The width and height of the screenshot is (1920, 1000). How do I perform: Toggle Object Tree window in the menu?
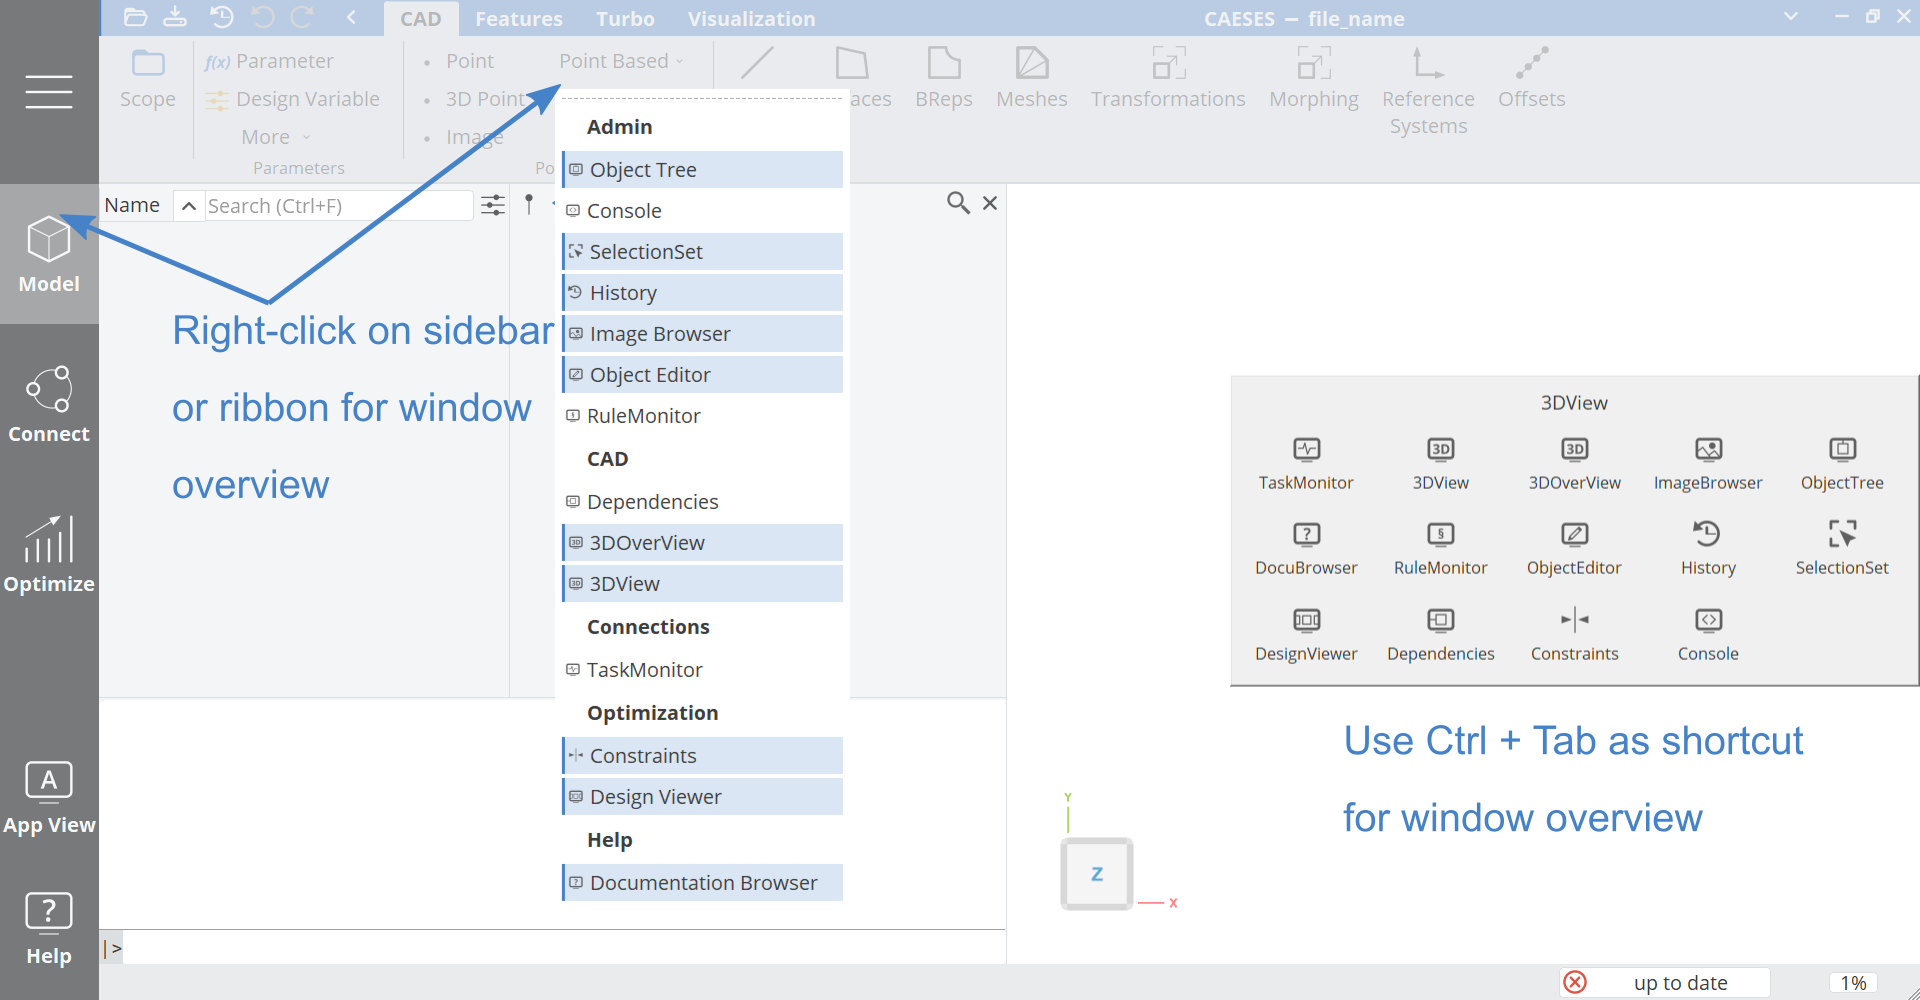tap(702, 170)
